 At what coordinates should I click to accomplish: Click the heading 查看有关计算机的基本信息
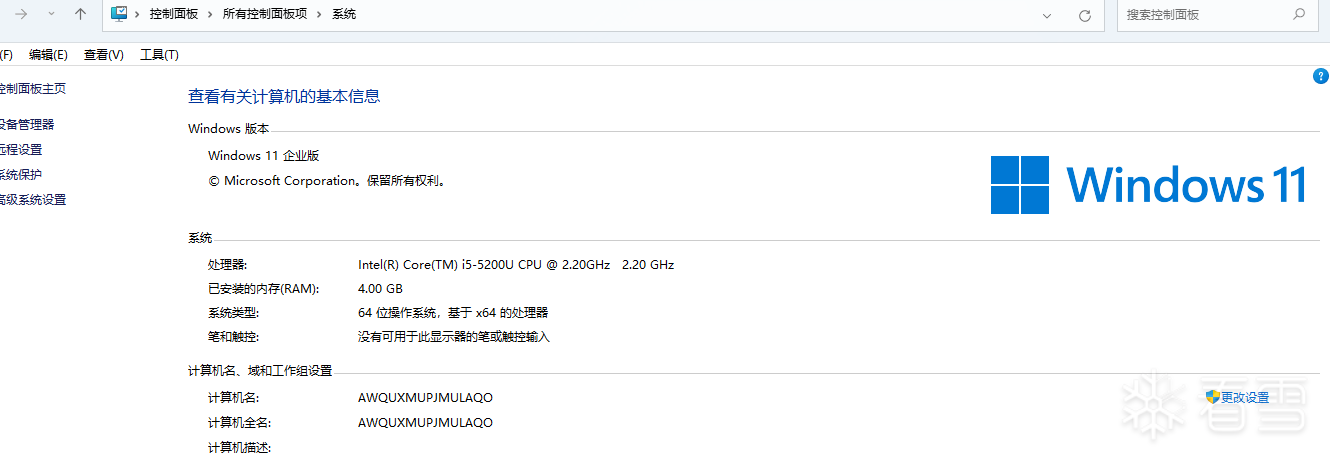click(284, 96)
